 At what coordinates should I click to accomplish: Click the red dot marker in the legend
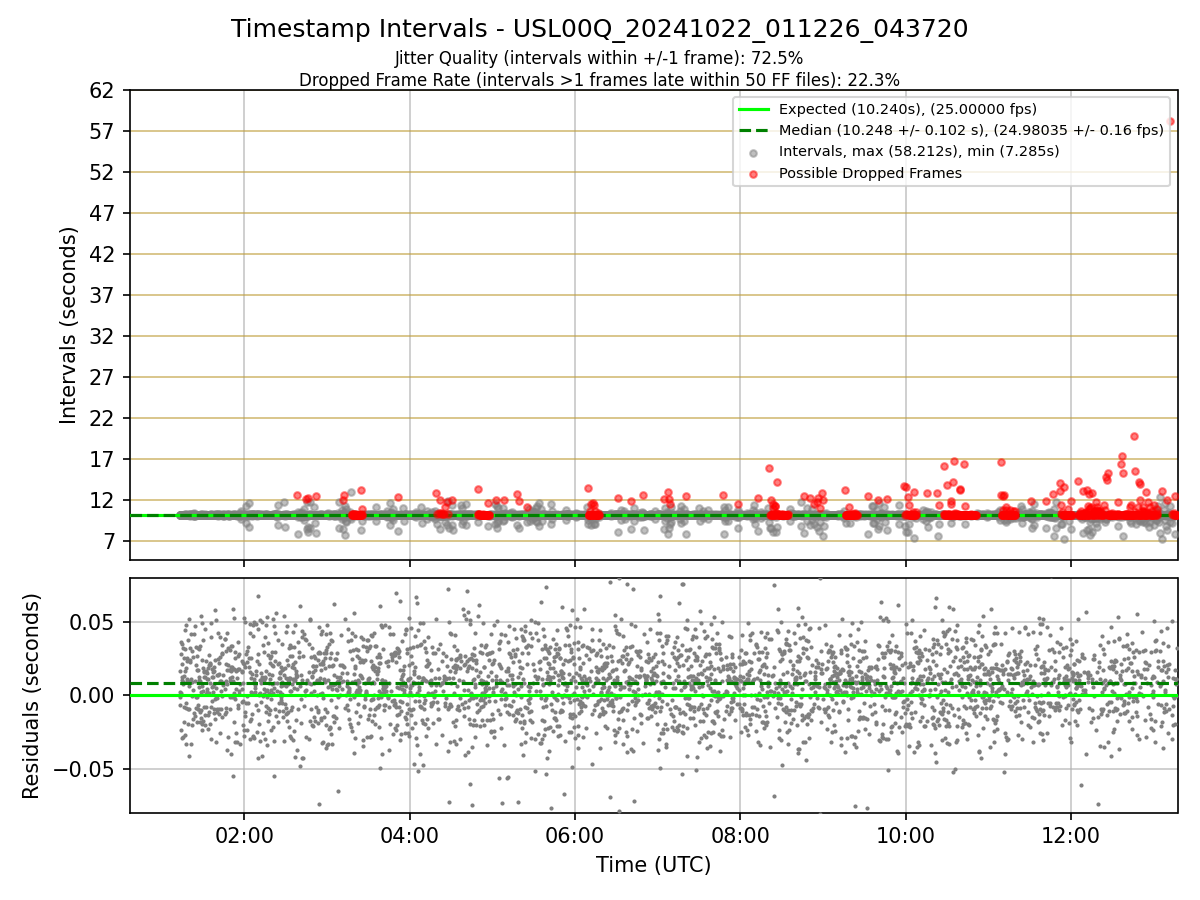tap(754, 174)
